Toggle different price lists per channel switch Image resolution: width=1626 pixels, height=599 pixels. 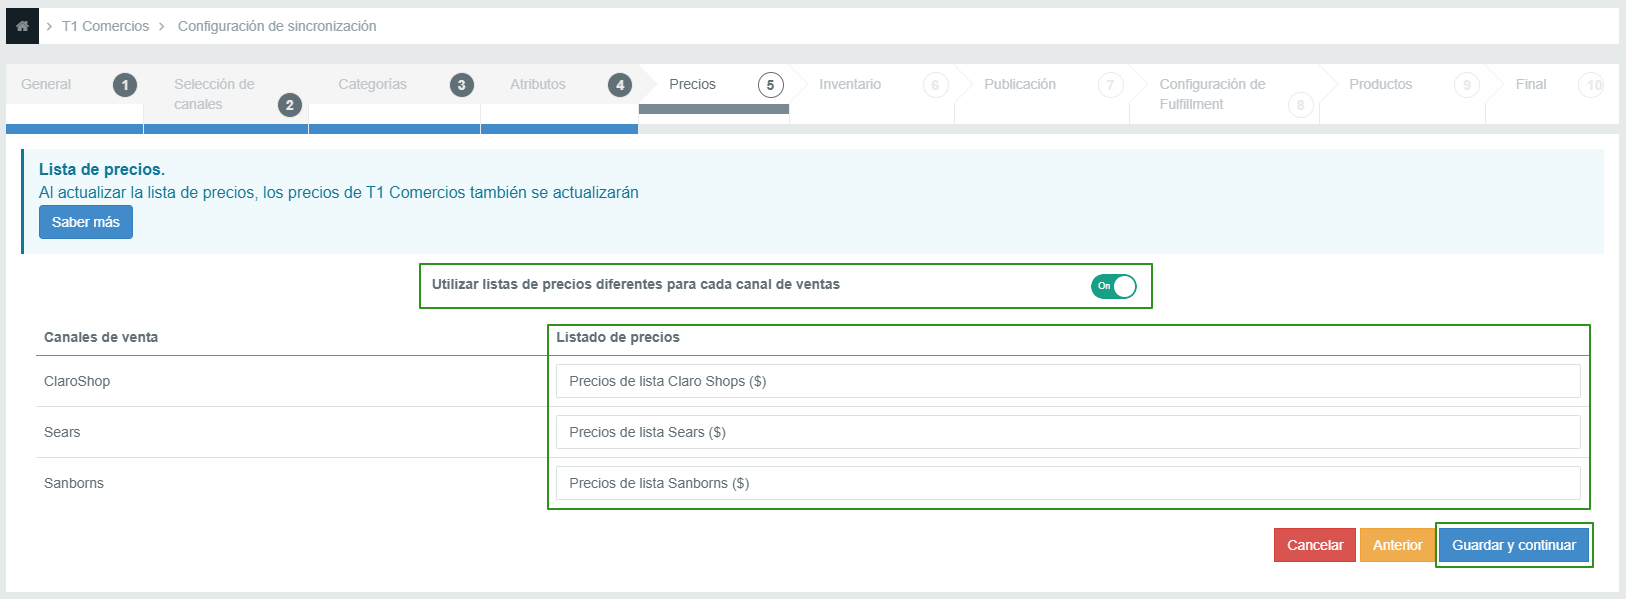click(x=1113, y=286)
